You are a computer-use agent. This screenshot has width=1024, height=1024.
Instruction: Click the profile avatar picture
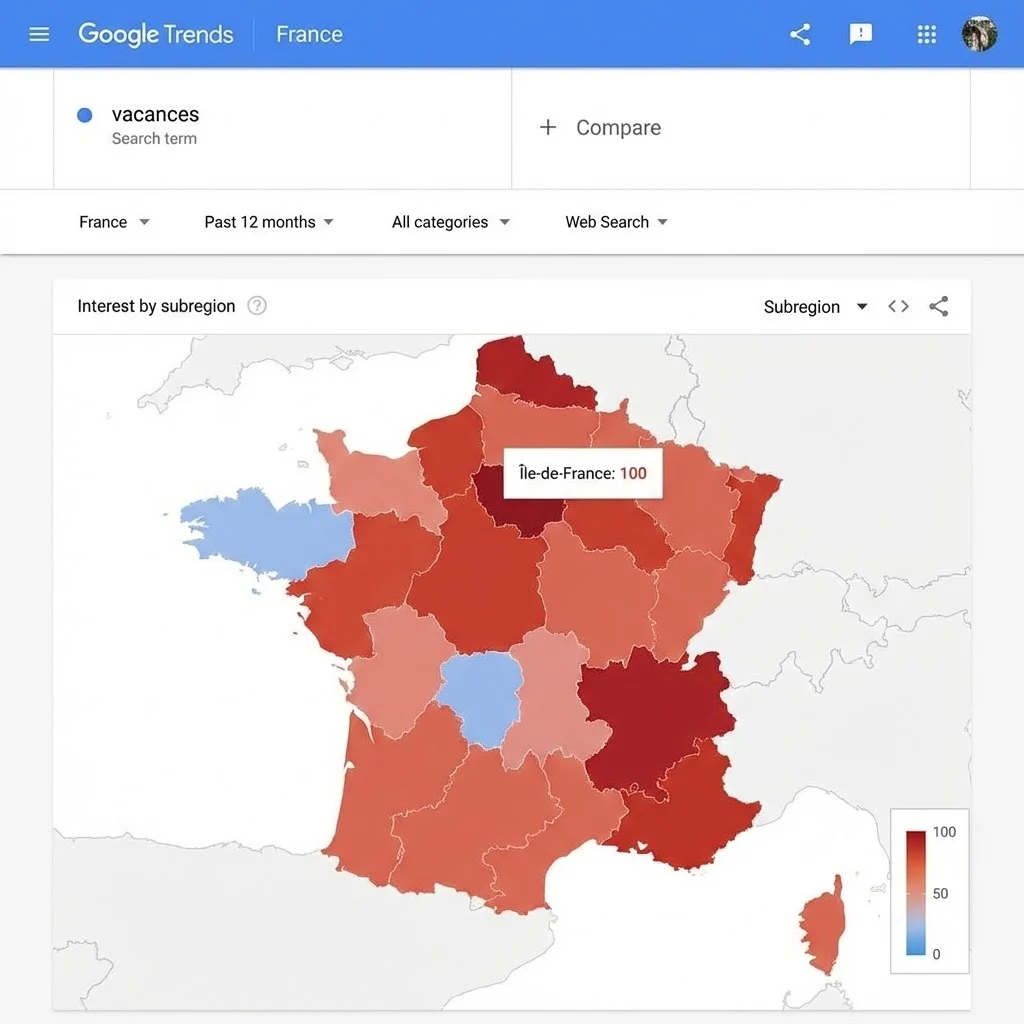[x=979, y=33]
